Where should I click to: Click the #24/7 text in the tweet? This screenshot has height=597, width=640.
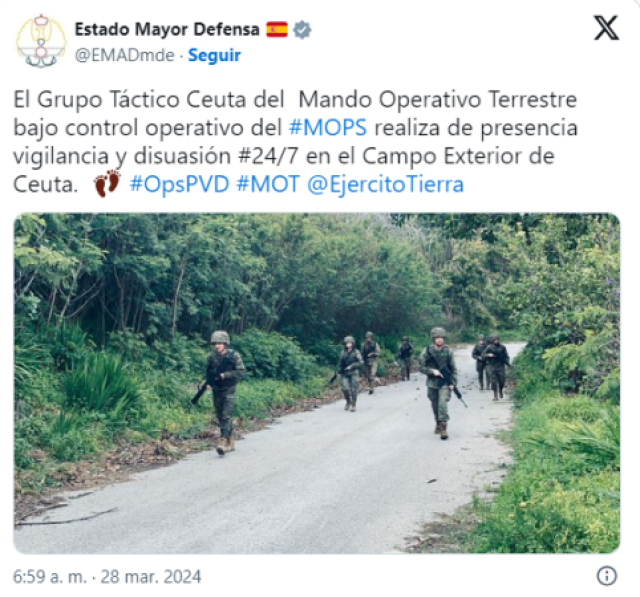(x=268, y=156)
